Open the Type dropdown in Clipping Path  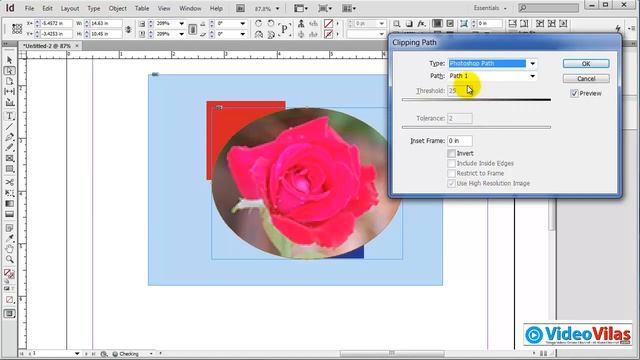(532, 64)
